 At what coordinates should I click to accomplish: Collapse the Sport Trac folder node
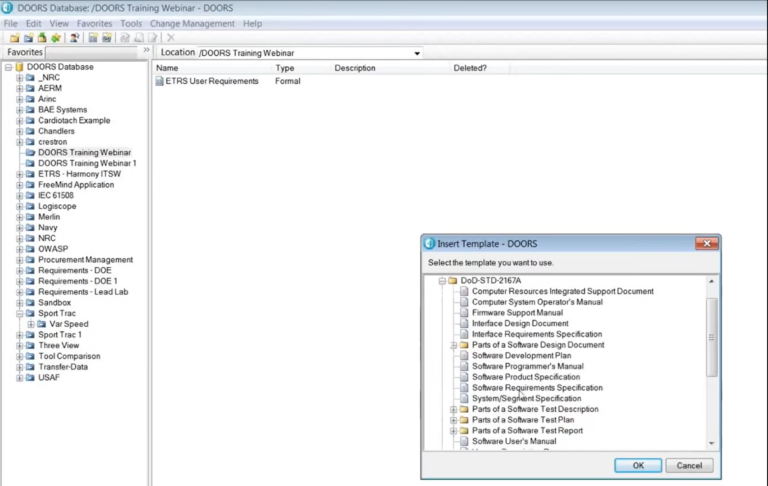point(19,314)
